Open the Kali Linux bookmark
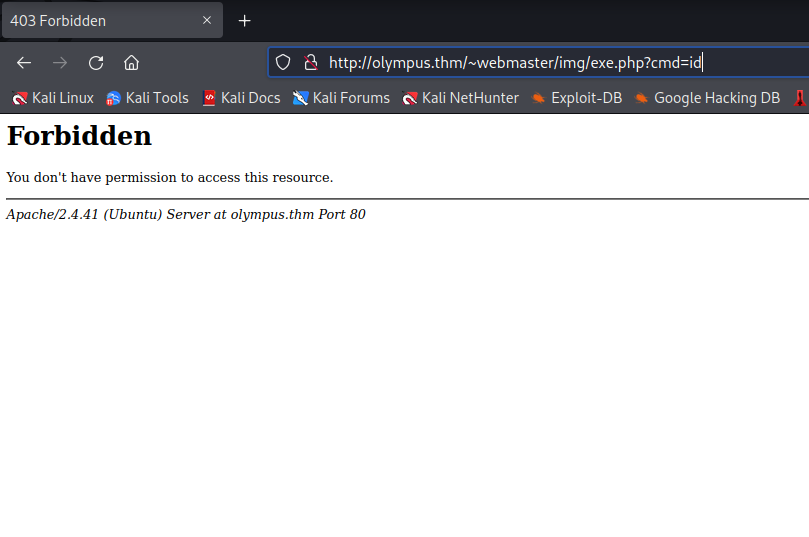Viewport: 809px width, 537px height. tap(52, 98)
